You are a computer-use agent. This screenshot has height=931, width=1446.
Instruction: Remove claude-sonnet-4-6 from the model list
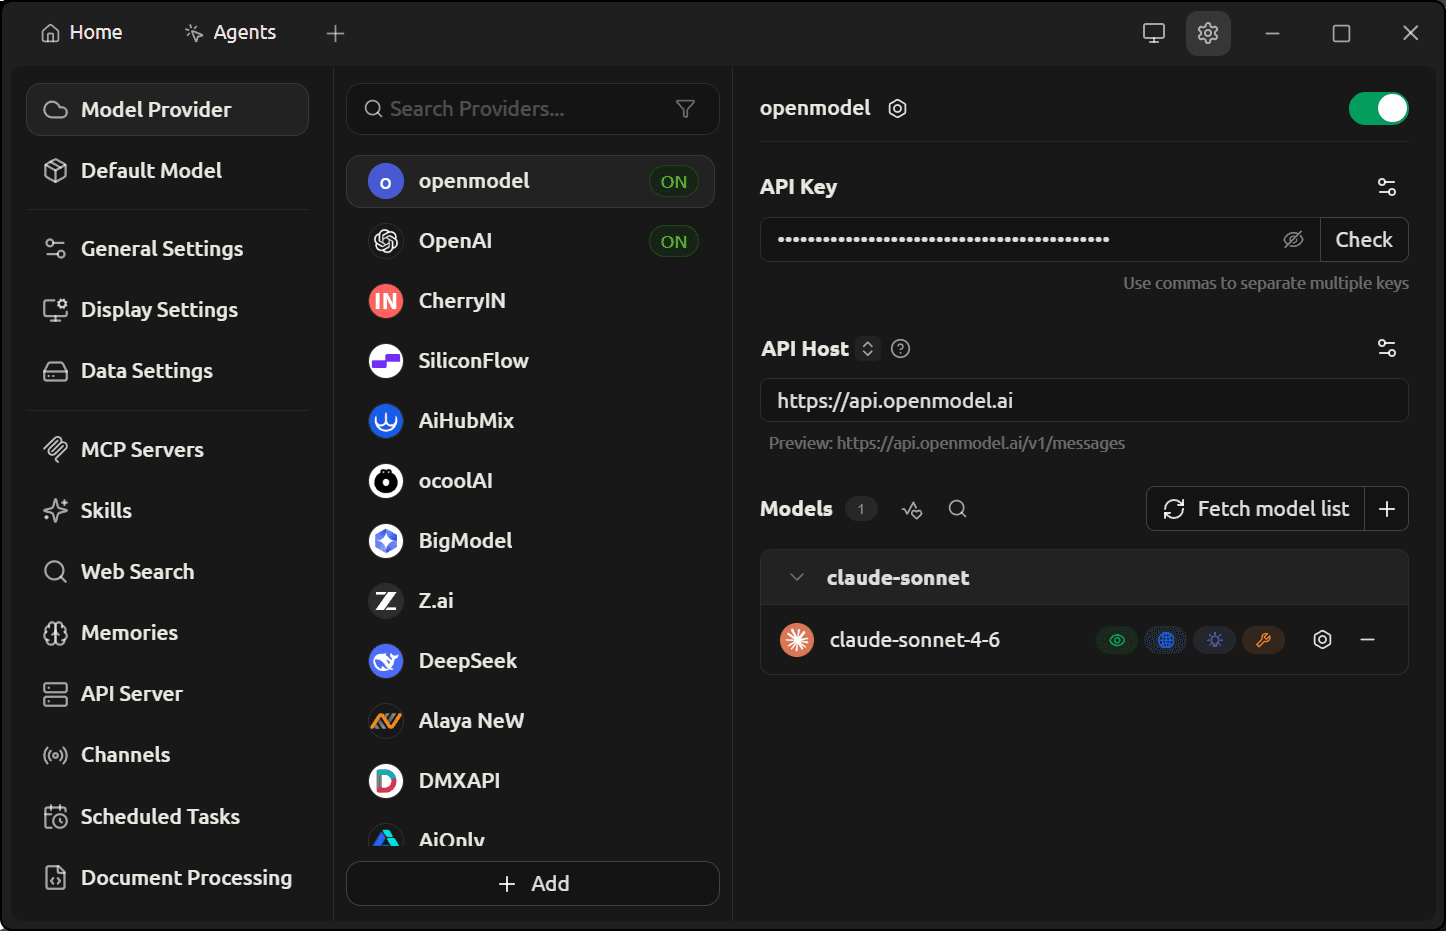tap(1367, 640)
